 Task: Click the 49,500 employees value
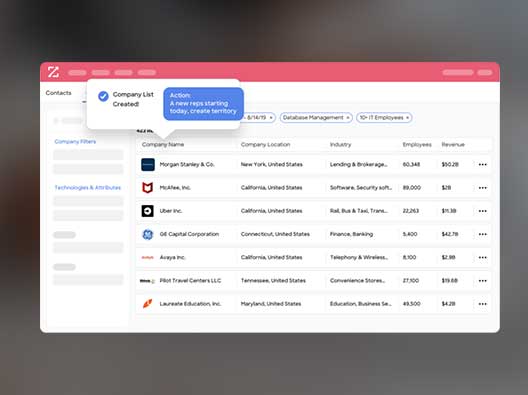point(411,304)
